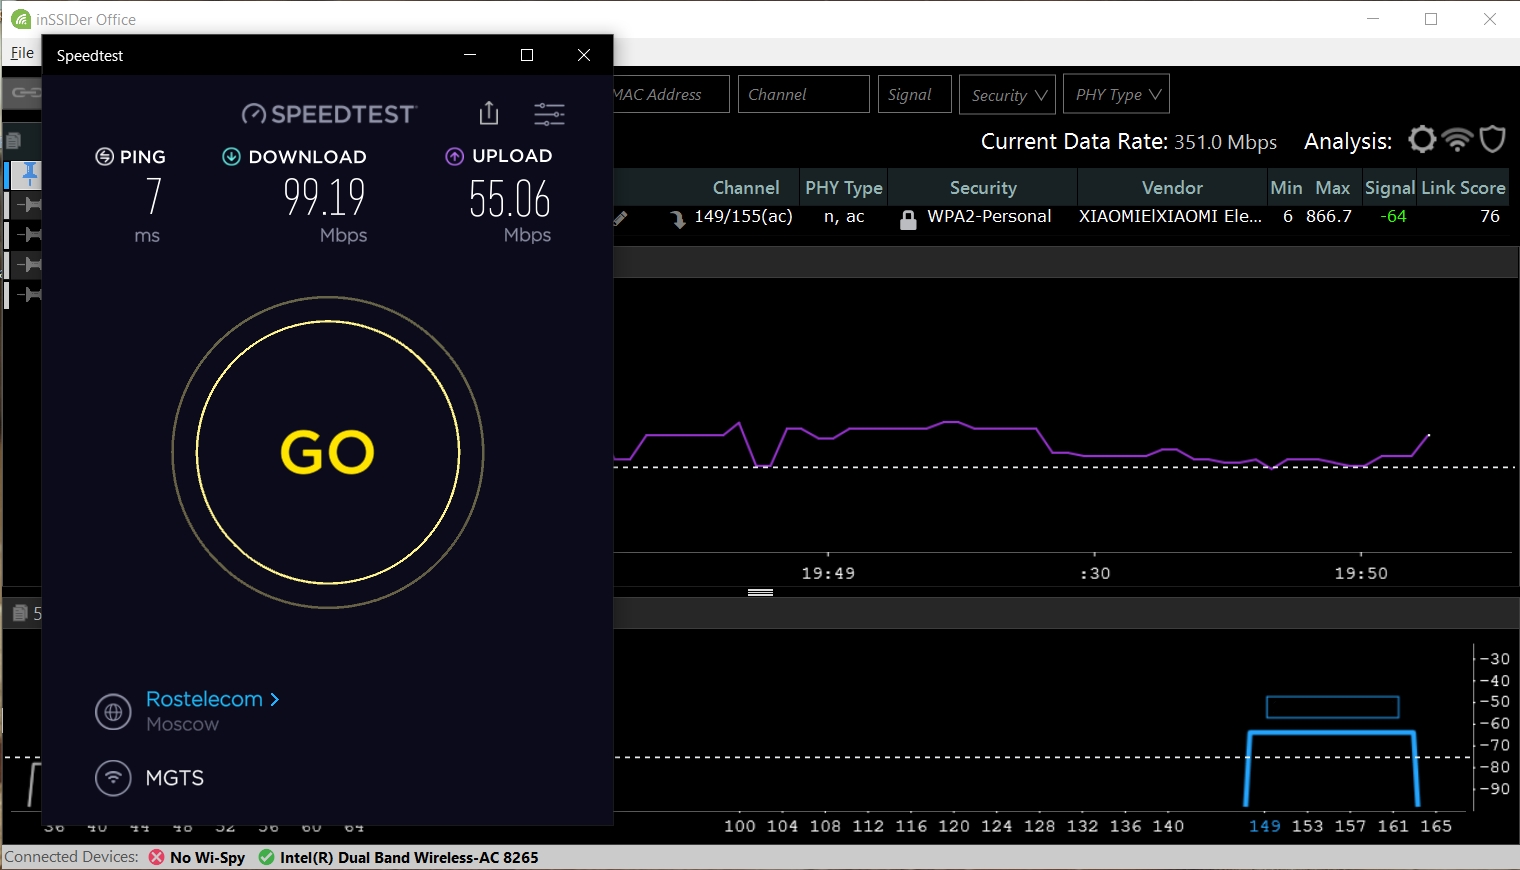Select the XIAOMI vendor cell
Screen dimensions: 1520x870
(x=1170, y=216)
